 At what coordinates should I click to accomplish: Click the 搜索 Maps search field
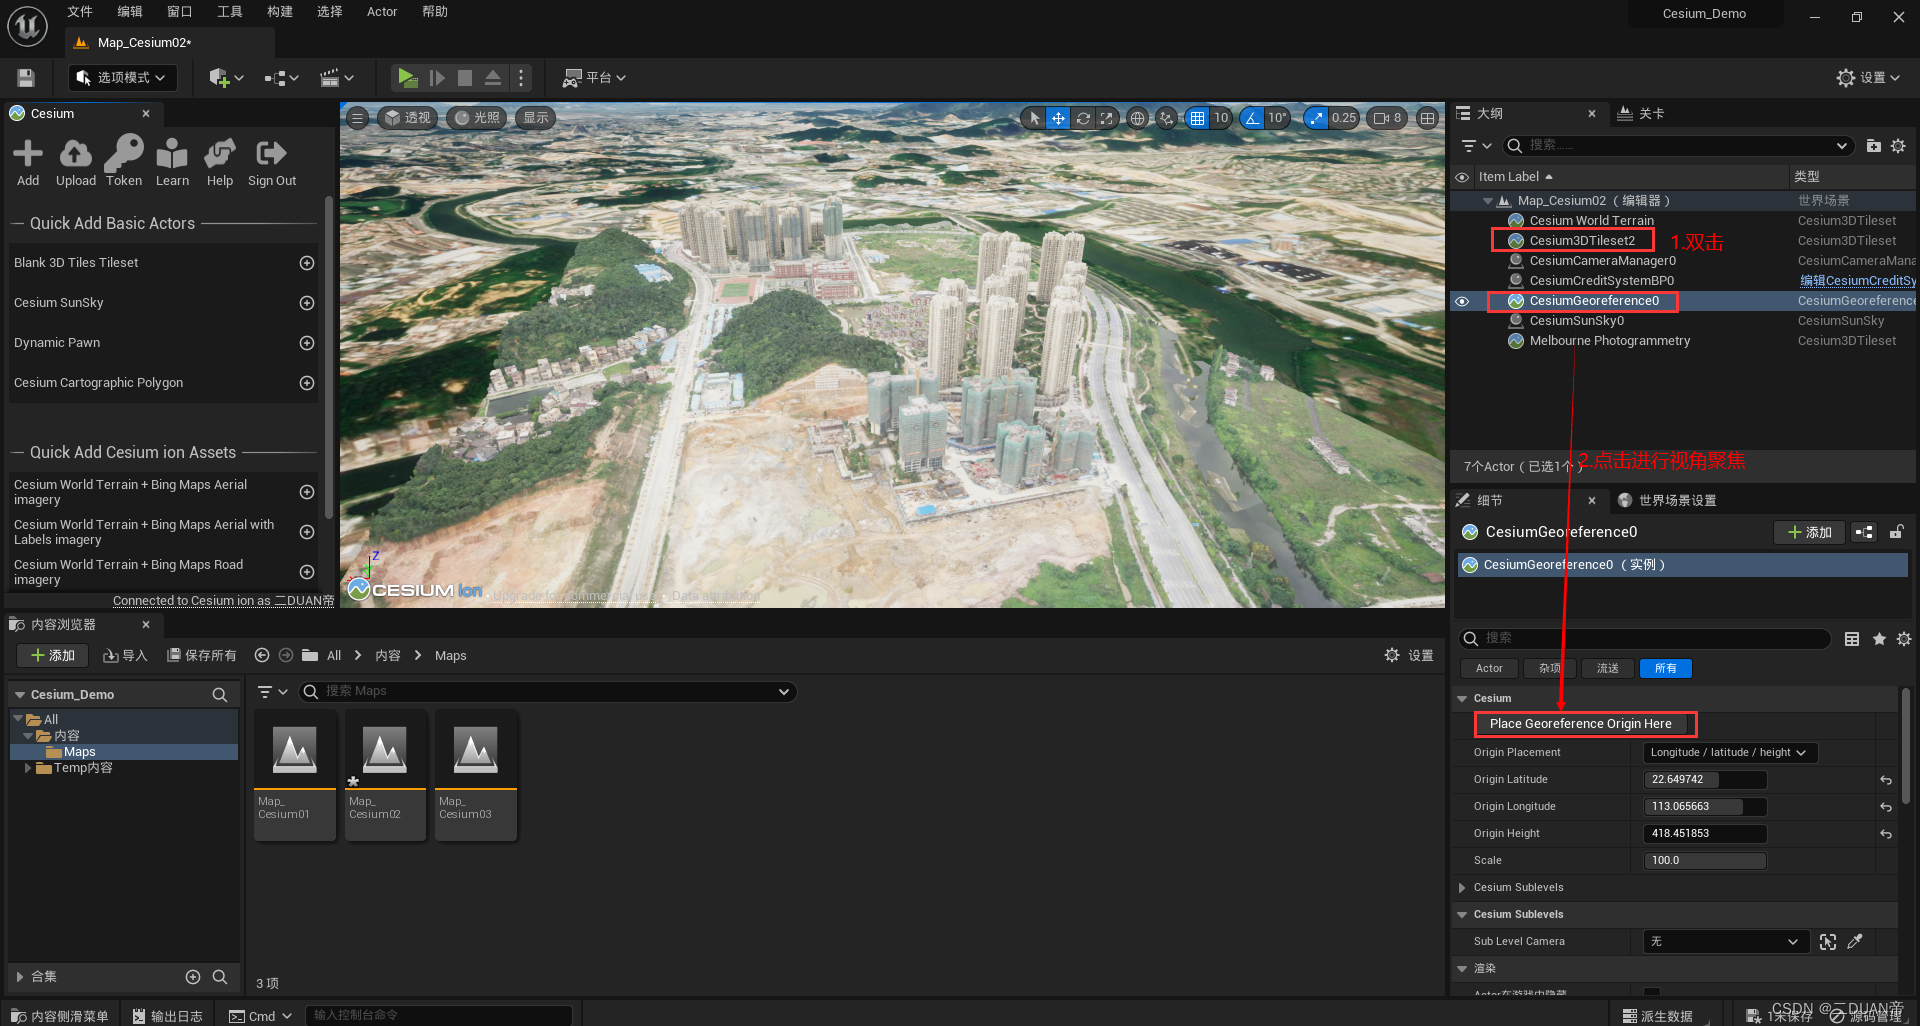point(548,692)
